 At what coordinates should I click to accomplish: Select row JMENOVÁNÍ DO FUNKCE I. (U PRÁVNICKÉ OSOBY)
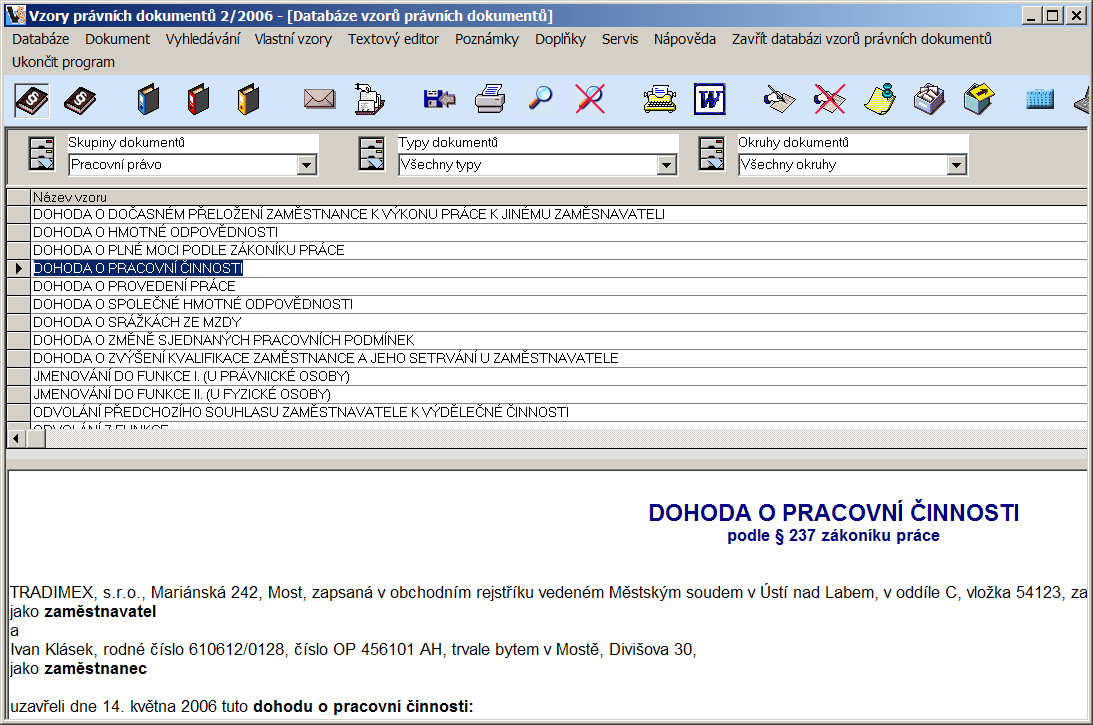coord(558,376)
